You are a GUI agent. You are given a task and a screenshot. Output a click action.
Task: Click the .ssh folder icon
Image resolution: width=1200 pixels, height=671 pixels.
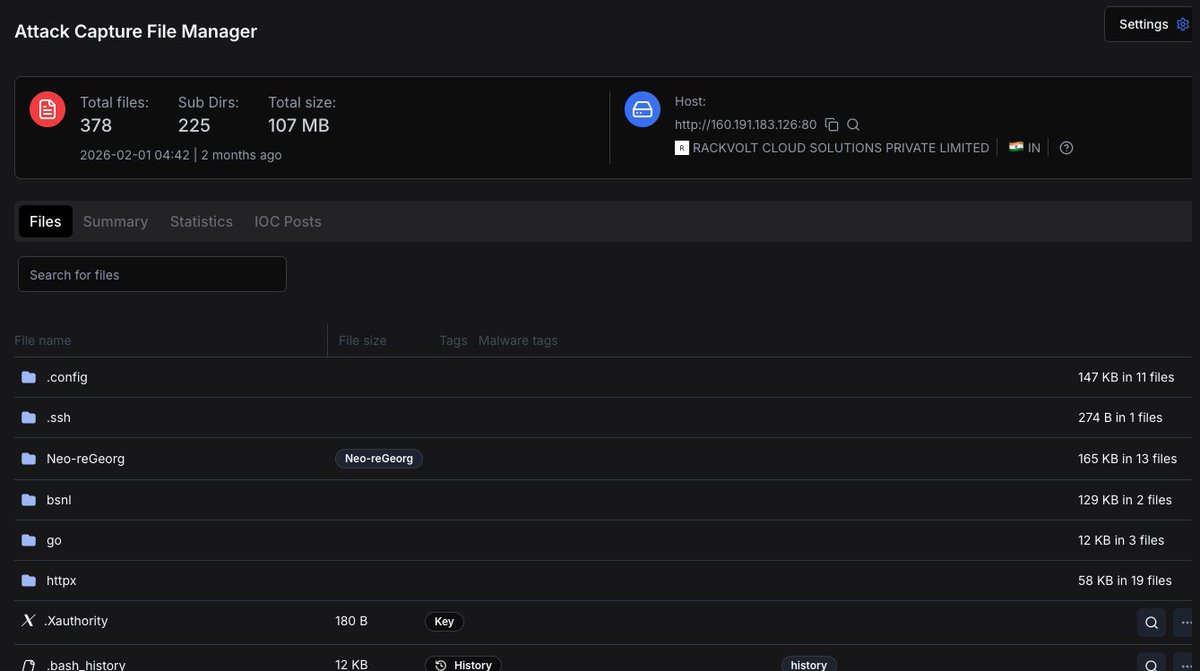point(28,417)
